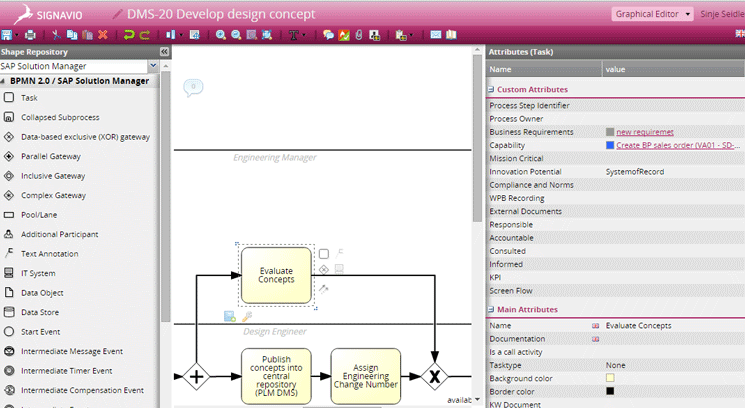Click the chart analysis toolbar icon
745x408 pixels.
[x=344, y=35]
